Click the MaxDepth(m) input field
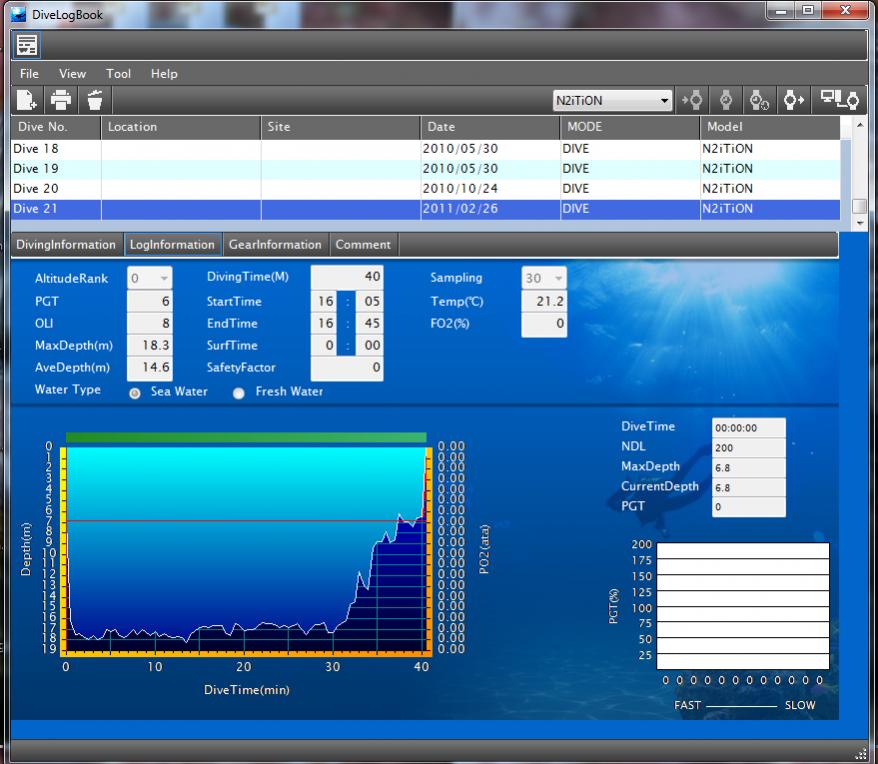This screenshot has height=764, width=878. point(149,345)
